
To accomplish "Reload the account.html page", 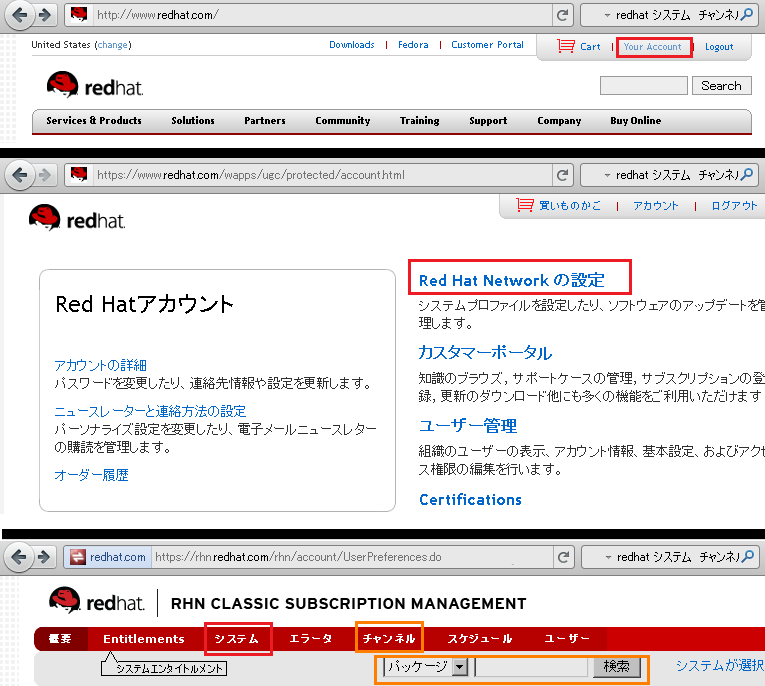I will pos(563,175).
